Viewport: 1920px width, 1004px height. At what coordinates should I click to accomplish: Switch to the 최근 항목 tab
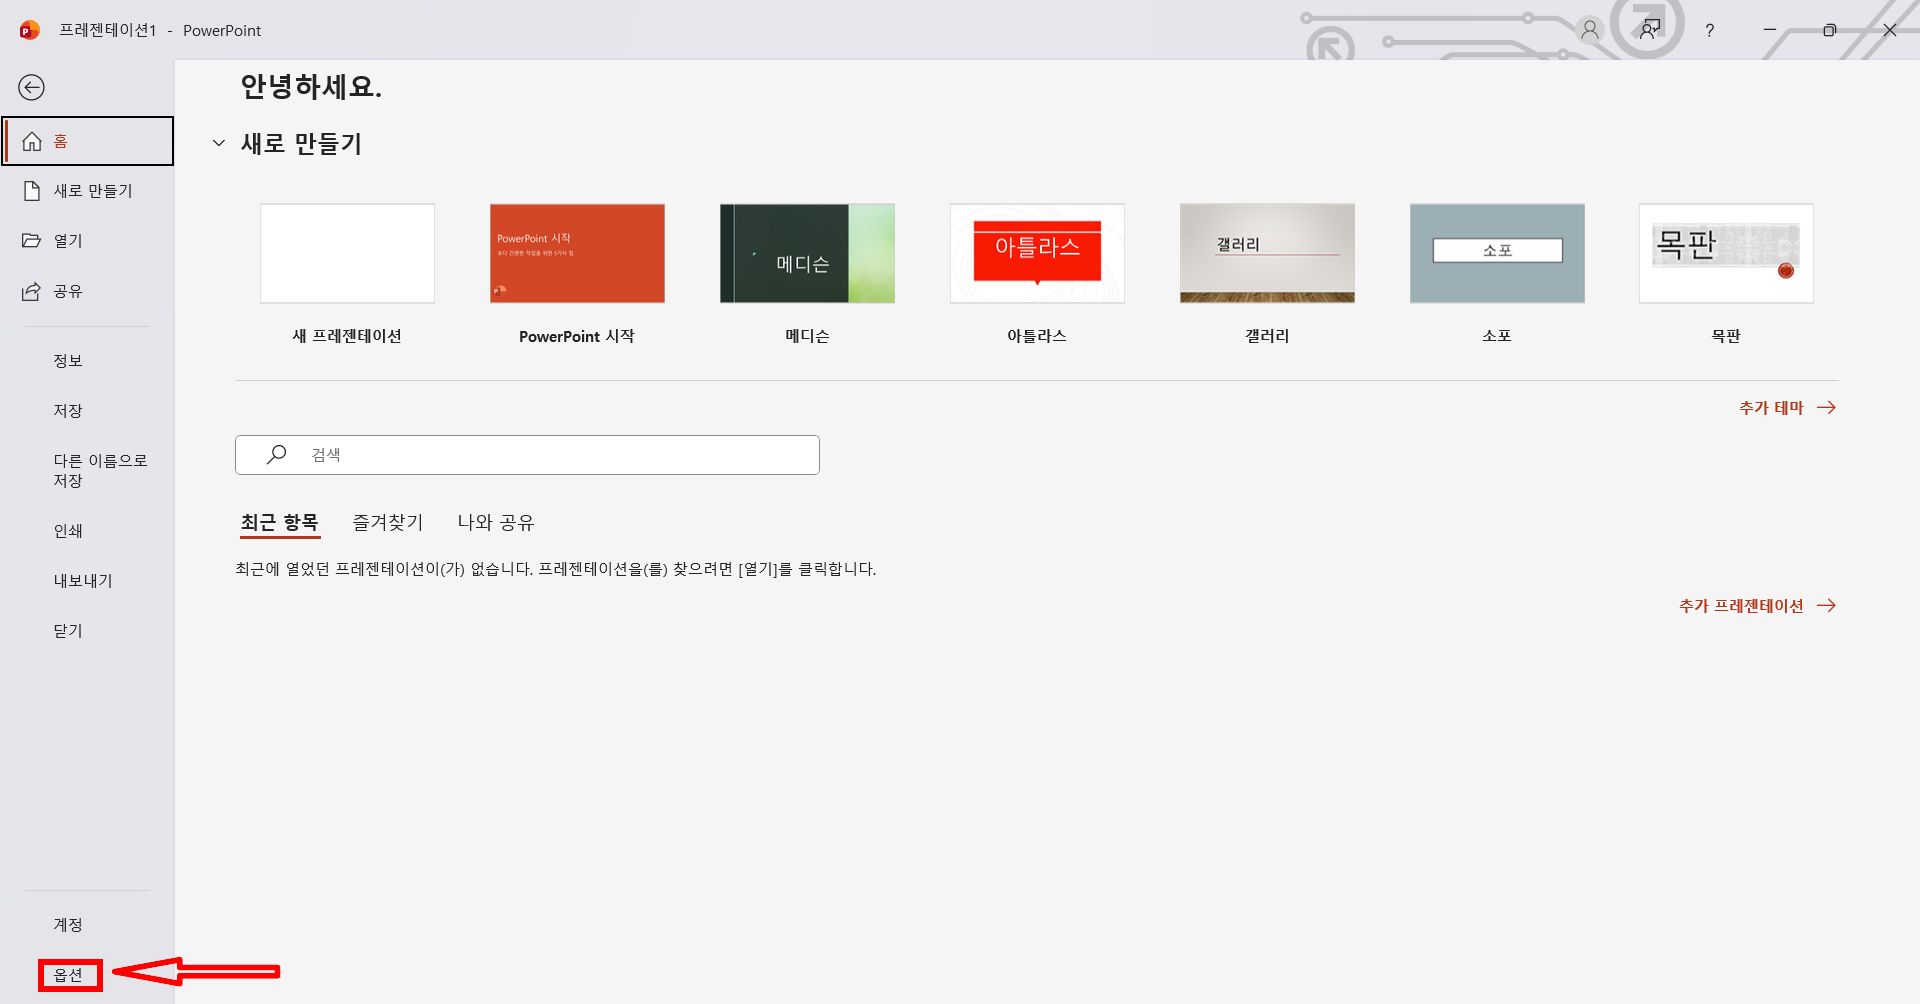[x=280, y=523]
